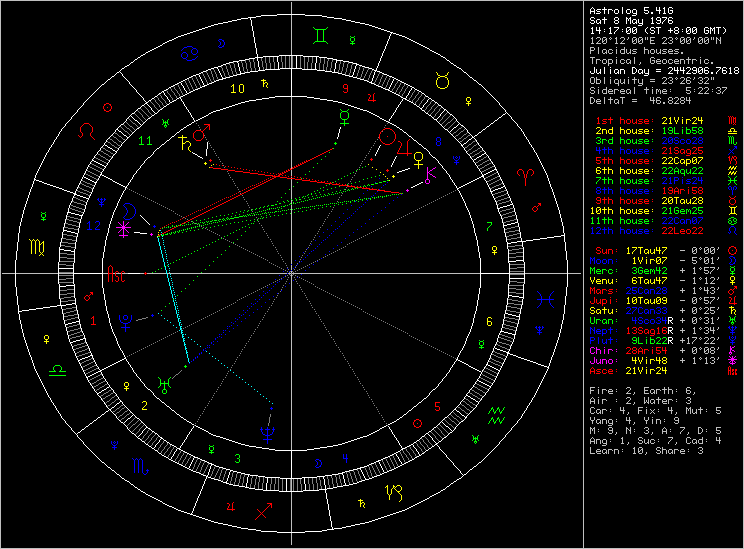Click the red Aries glyph in the zodiac ring
The image size is (744, 549).
pos(526,177)
